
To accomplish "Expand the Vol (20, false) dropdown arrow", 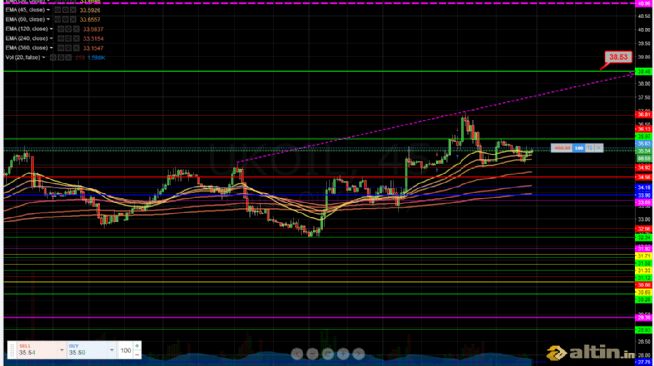I will pos(43,58).
